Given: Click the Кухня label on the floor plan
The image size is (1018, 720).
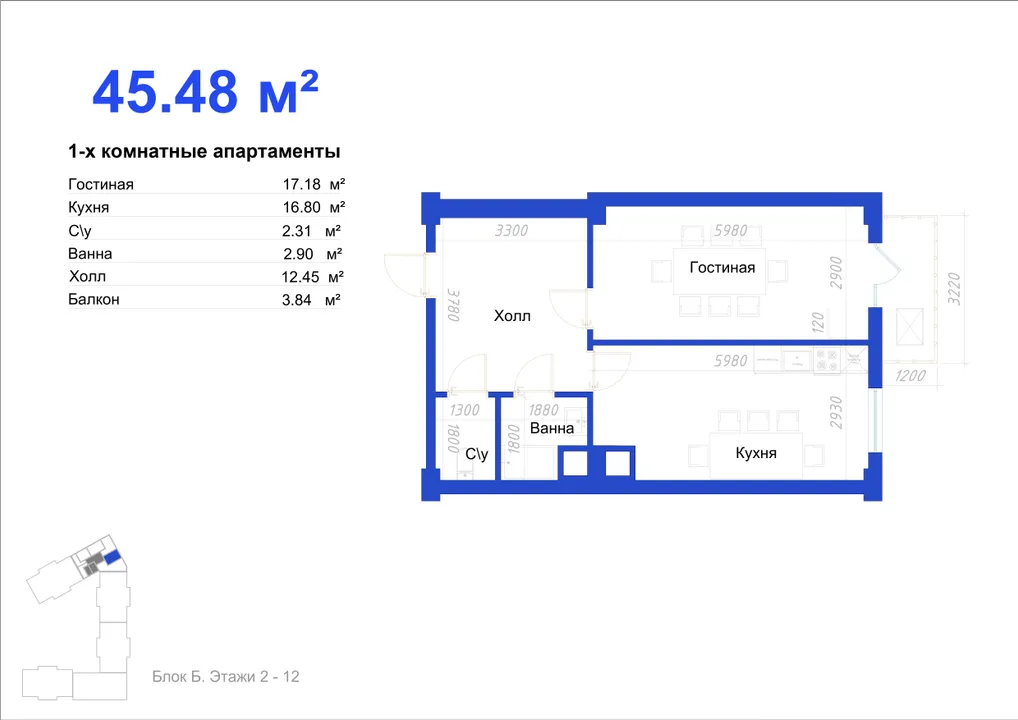Looking at the screenshot, I should click(x=756, y=453).
